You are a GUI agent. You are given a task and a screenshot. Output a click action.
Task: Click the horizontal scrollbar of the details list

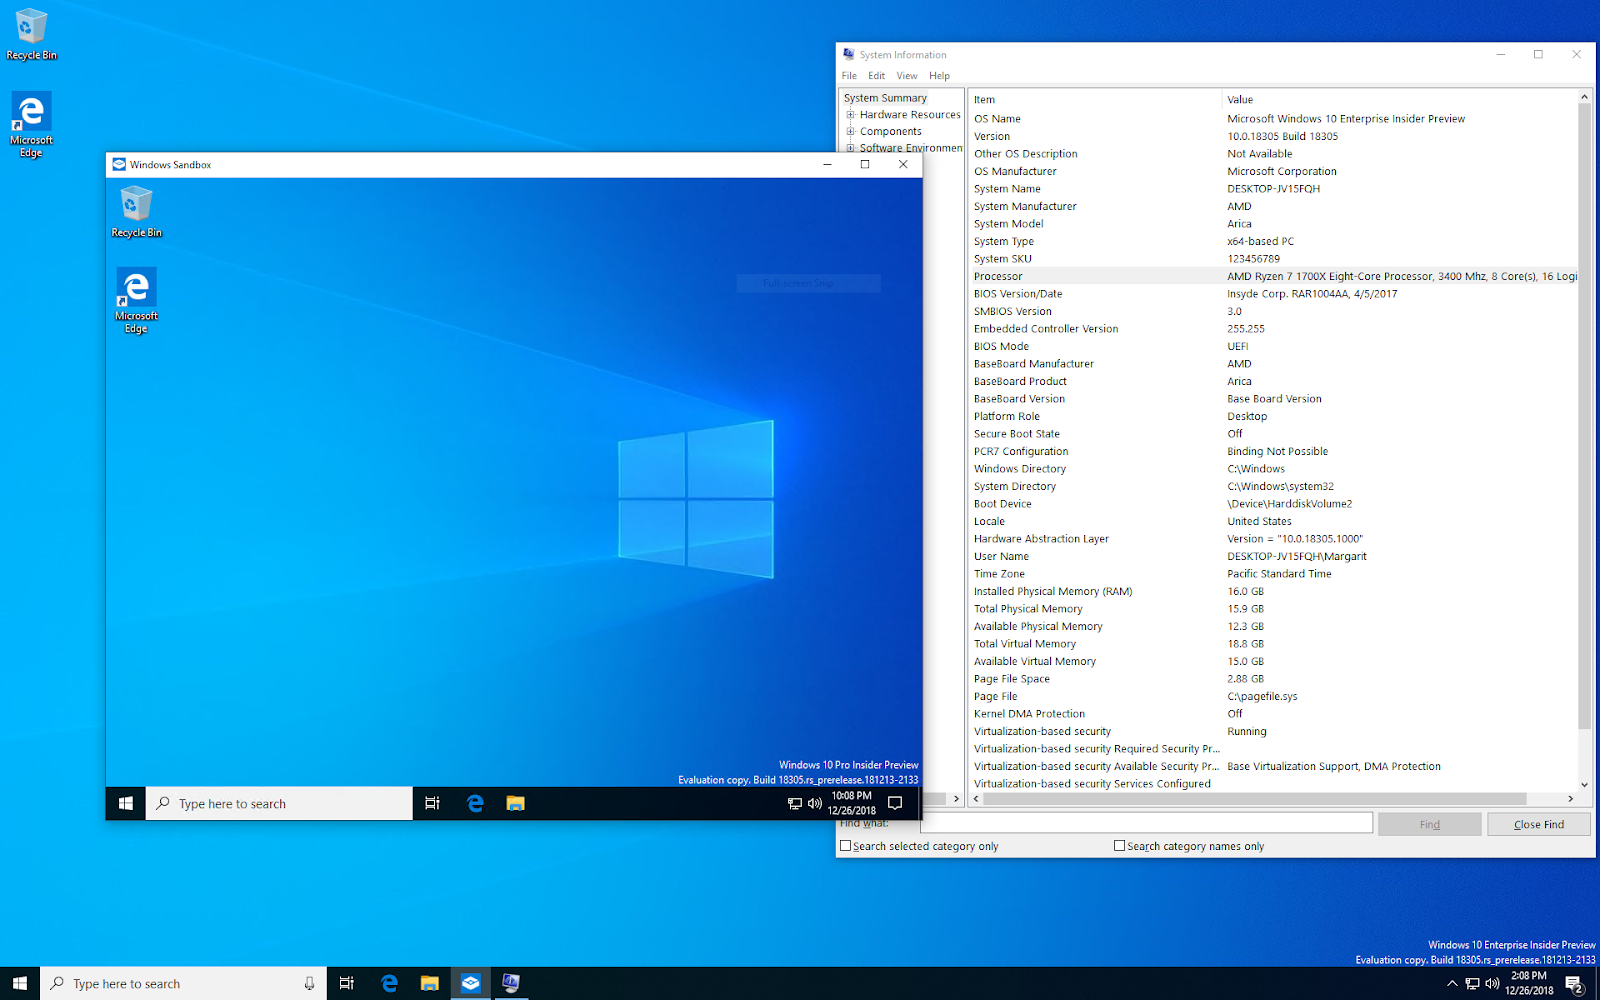[1255, 799]
